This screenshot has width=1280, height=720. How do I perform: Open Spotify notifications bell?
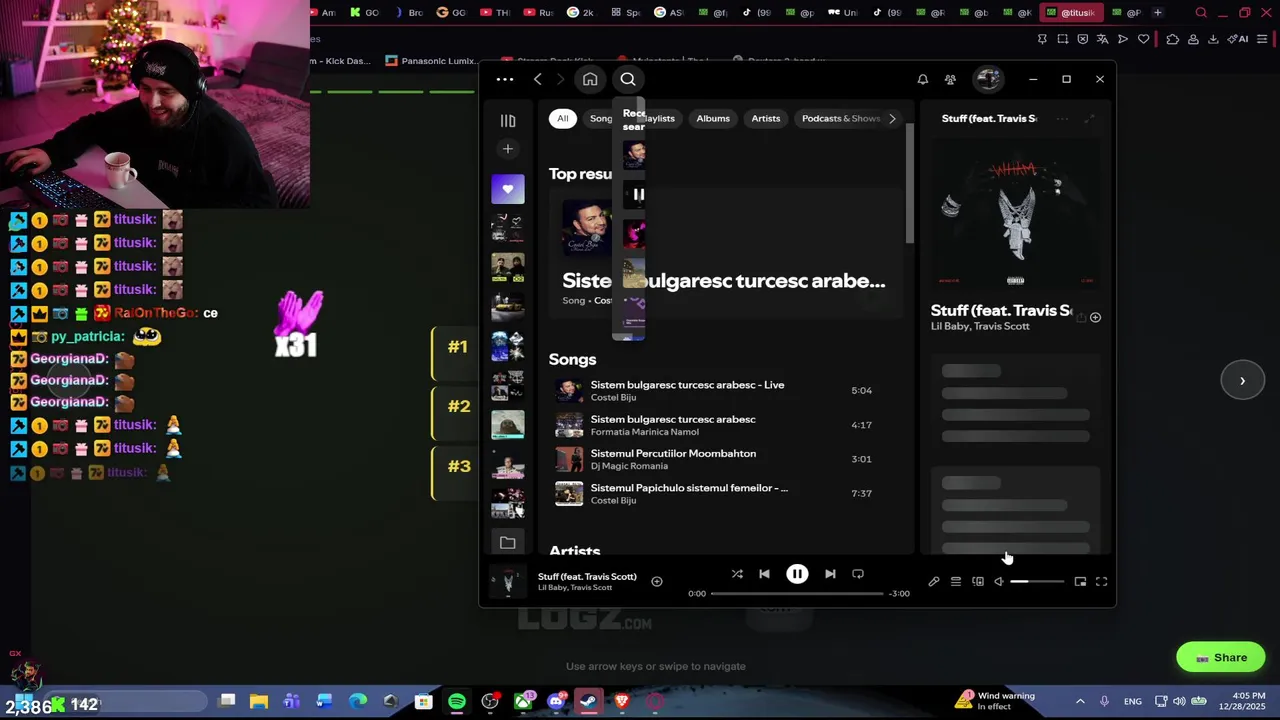click(x=923, y=79)
